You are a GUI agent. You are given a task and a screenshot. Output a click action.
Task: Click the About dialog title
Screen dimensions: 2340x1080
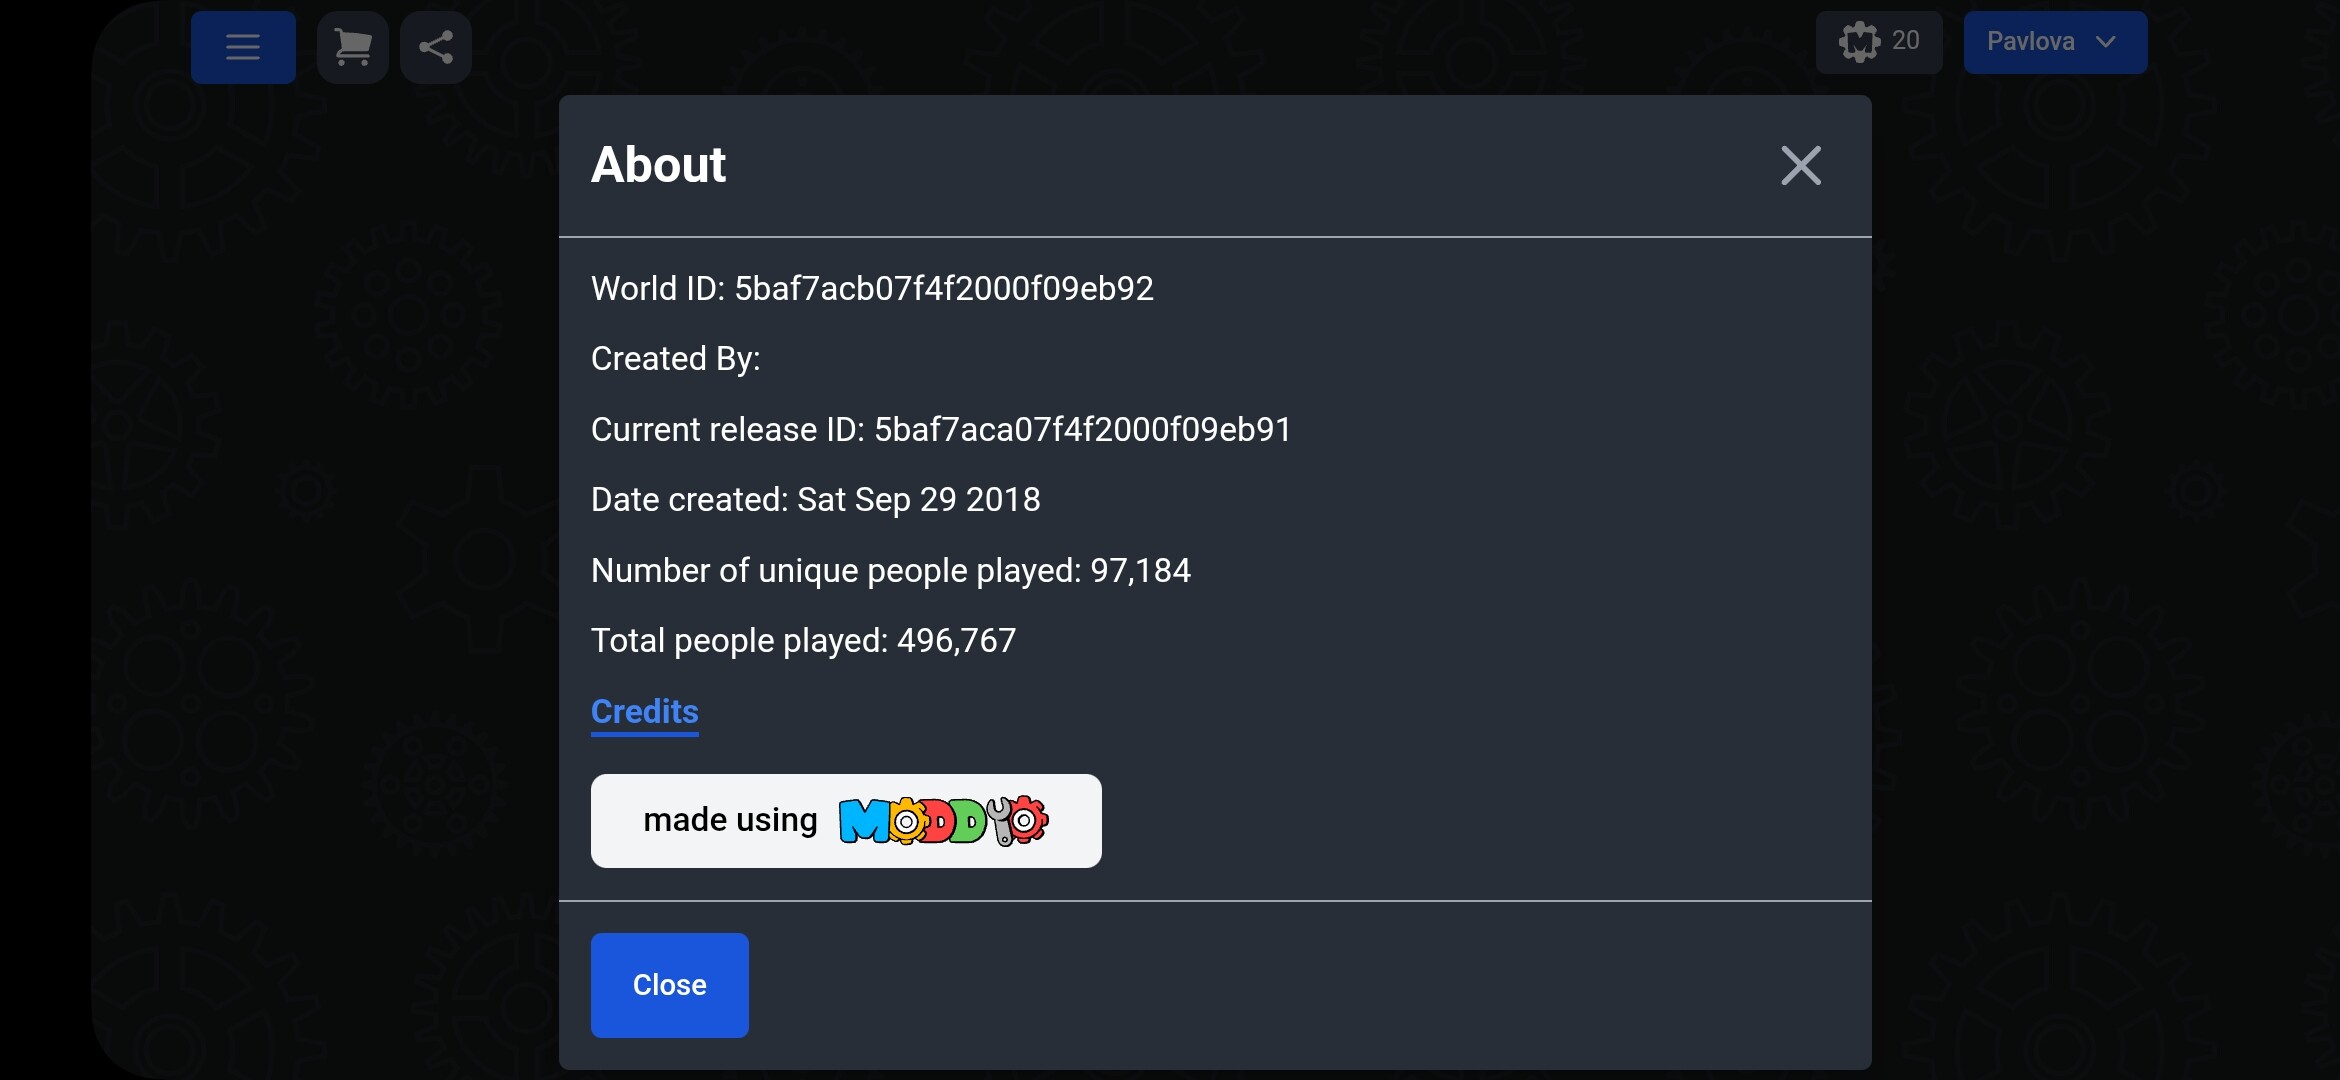coord(658,165)
